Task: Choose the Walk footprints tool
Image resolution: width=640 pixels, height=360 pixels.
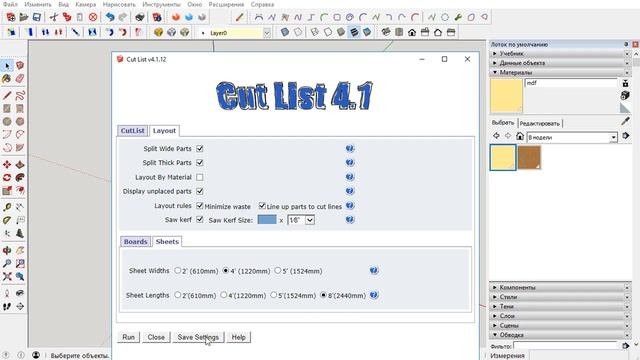Action: pyautogui.click(x=7, y=306)
